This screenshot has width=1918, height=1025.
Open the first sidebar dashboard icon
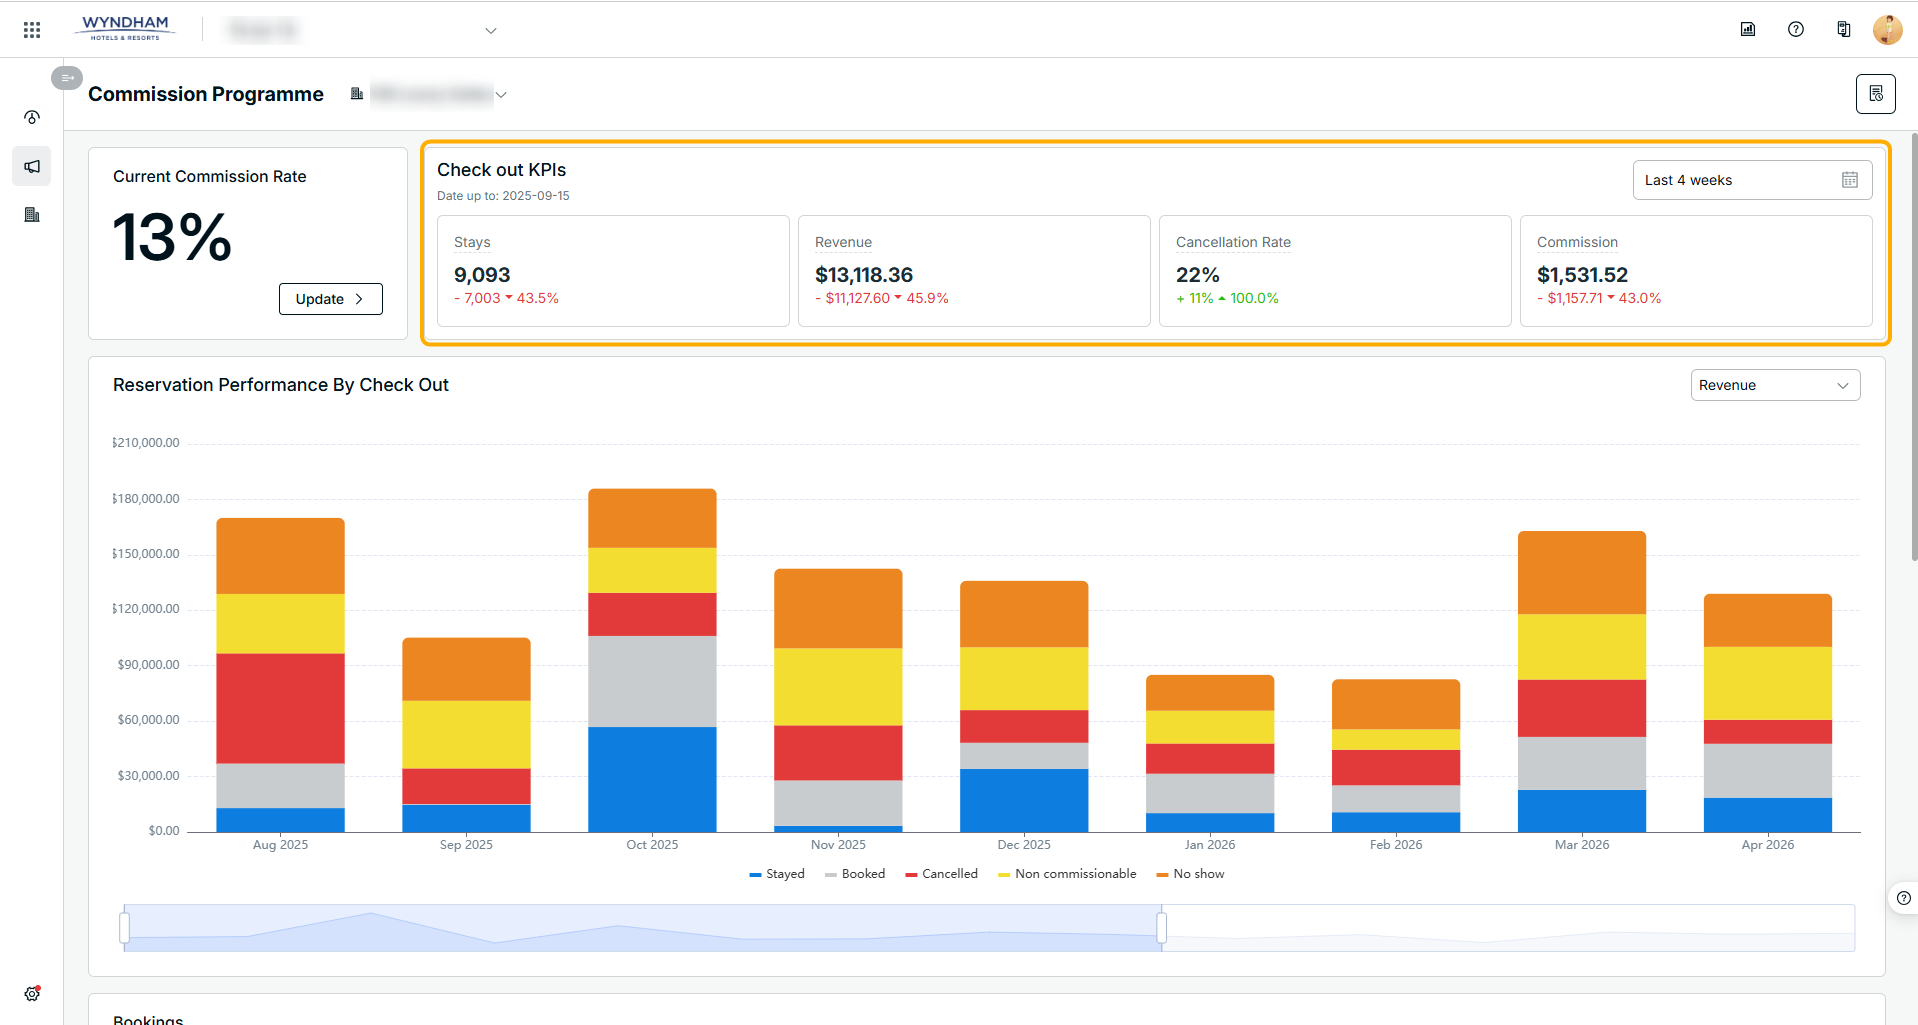pyautogui.click(x=32, y=117)
